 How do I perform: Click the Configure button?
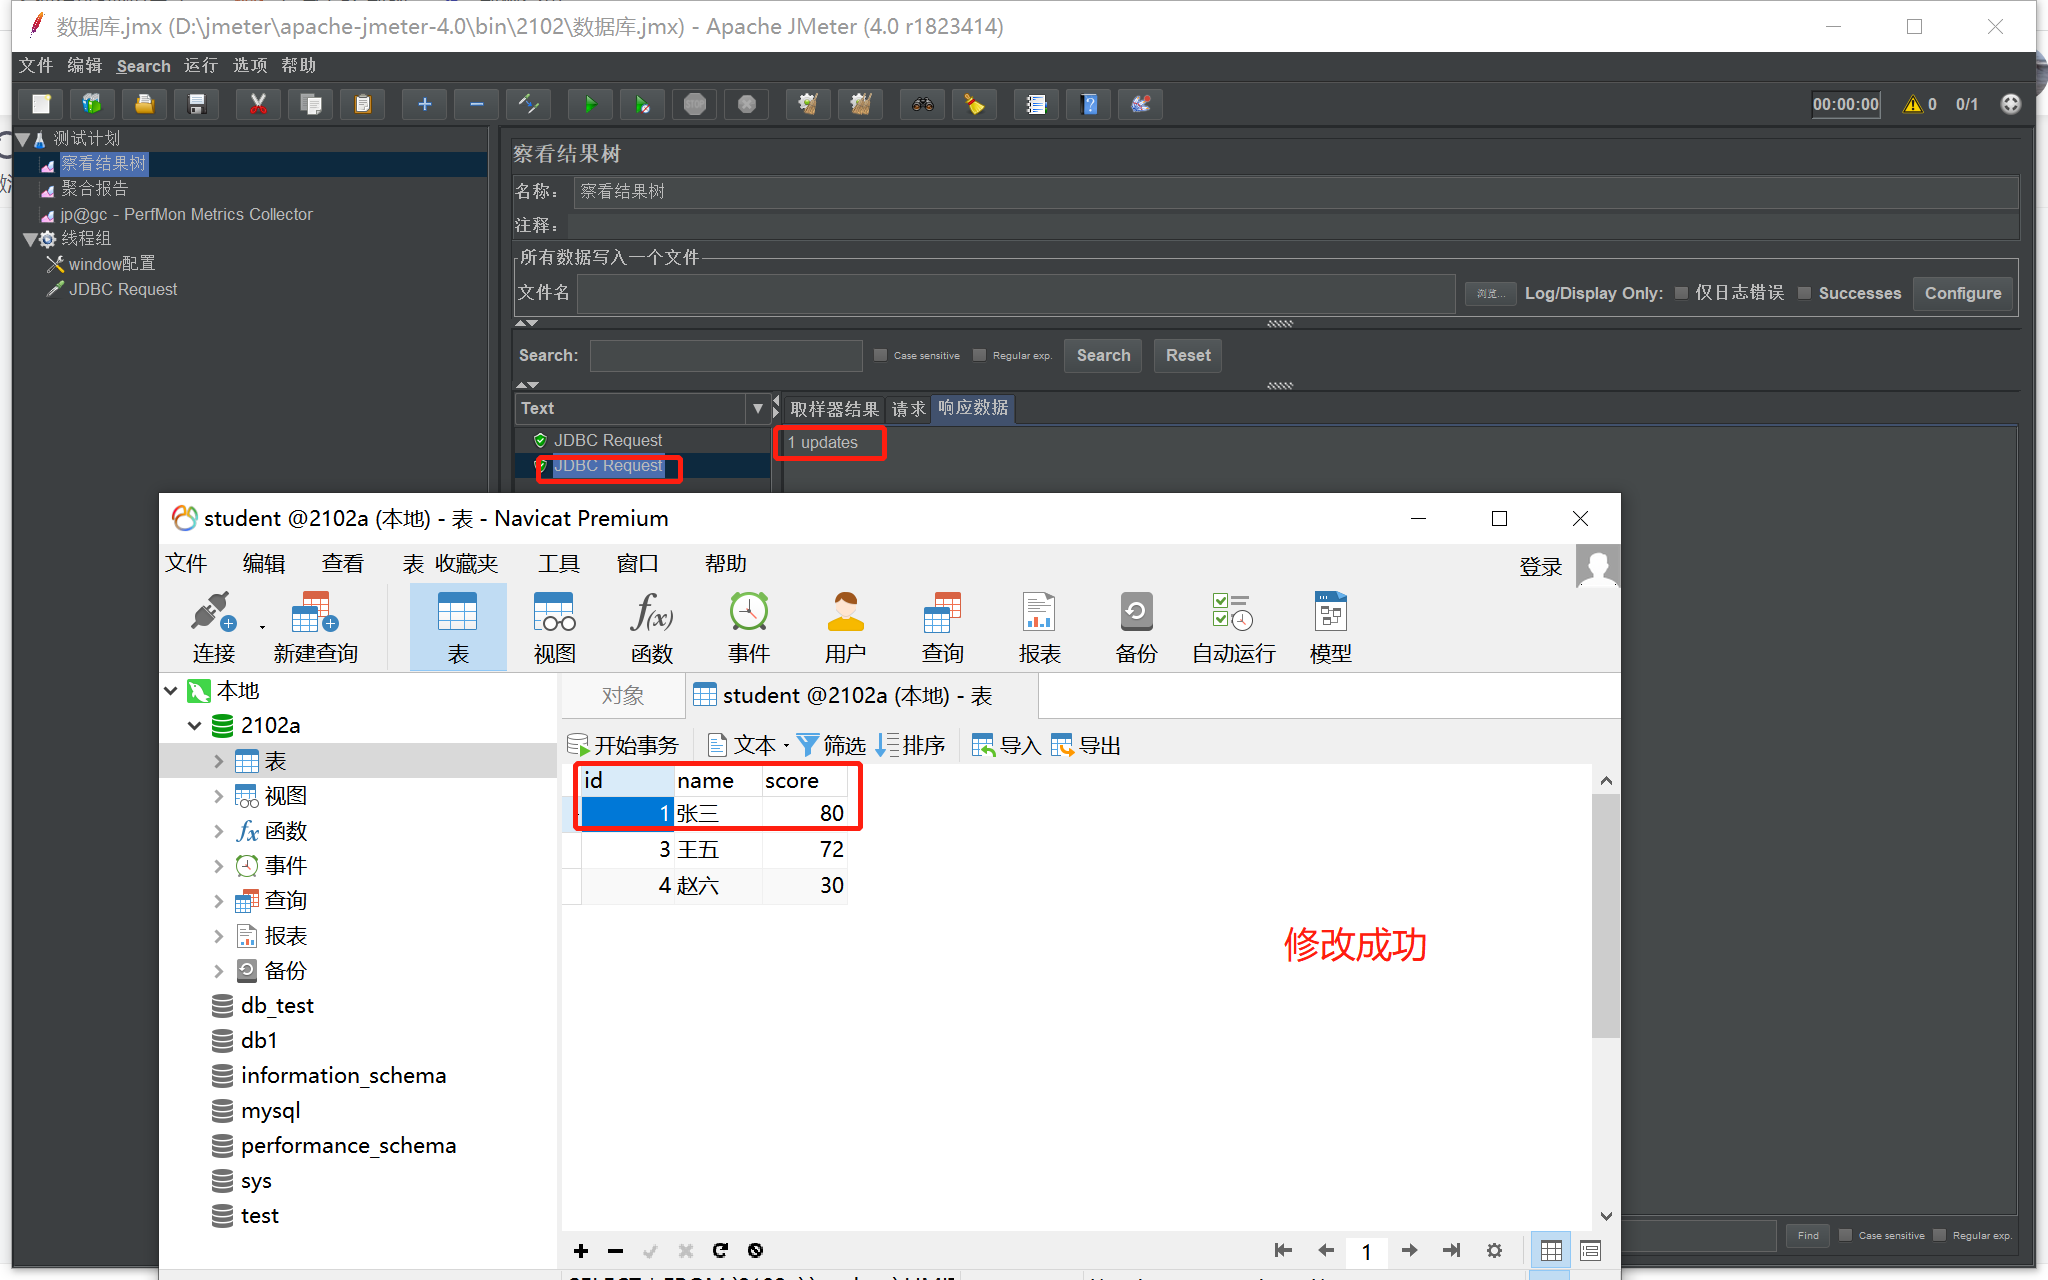tap(1962, 293)
